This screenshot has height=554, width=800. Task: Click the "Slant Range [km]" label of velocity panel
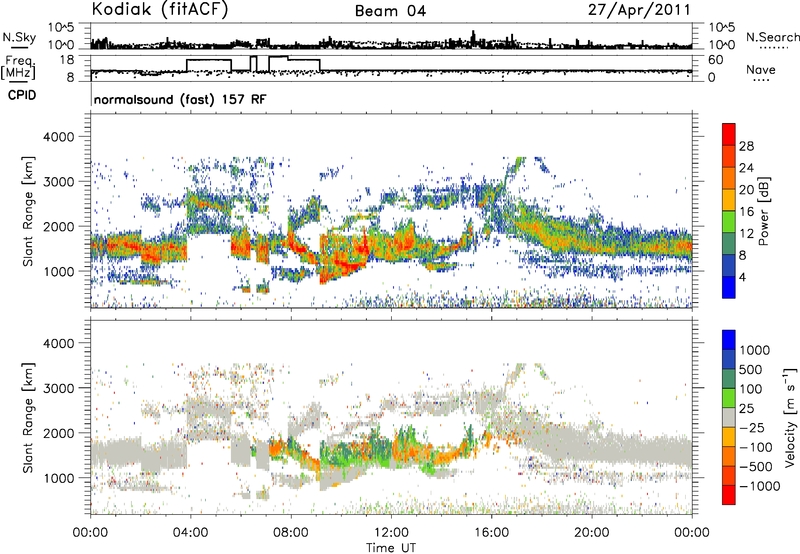28,417
